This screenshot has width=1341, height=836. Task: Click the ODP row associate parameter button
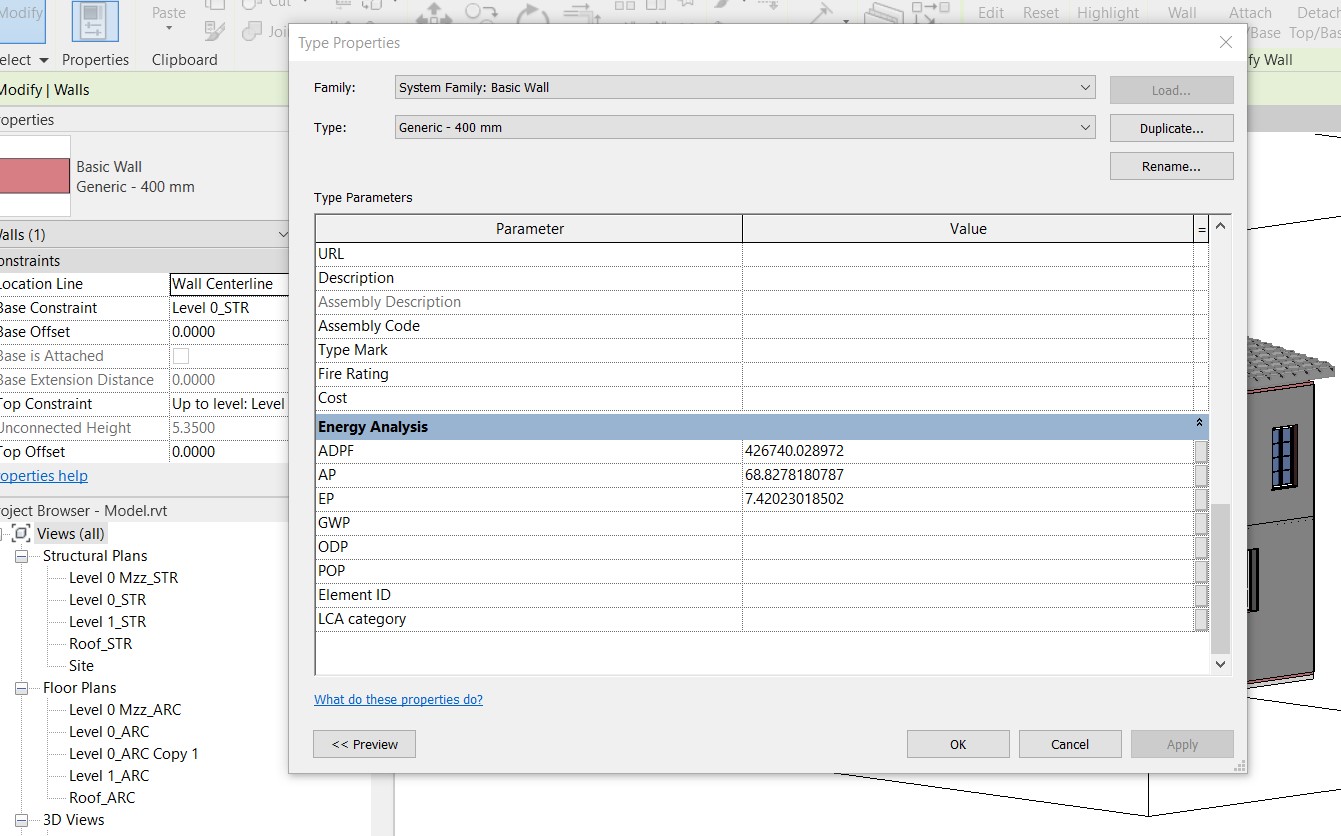1201,547
